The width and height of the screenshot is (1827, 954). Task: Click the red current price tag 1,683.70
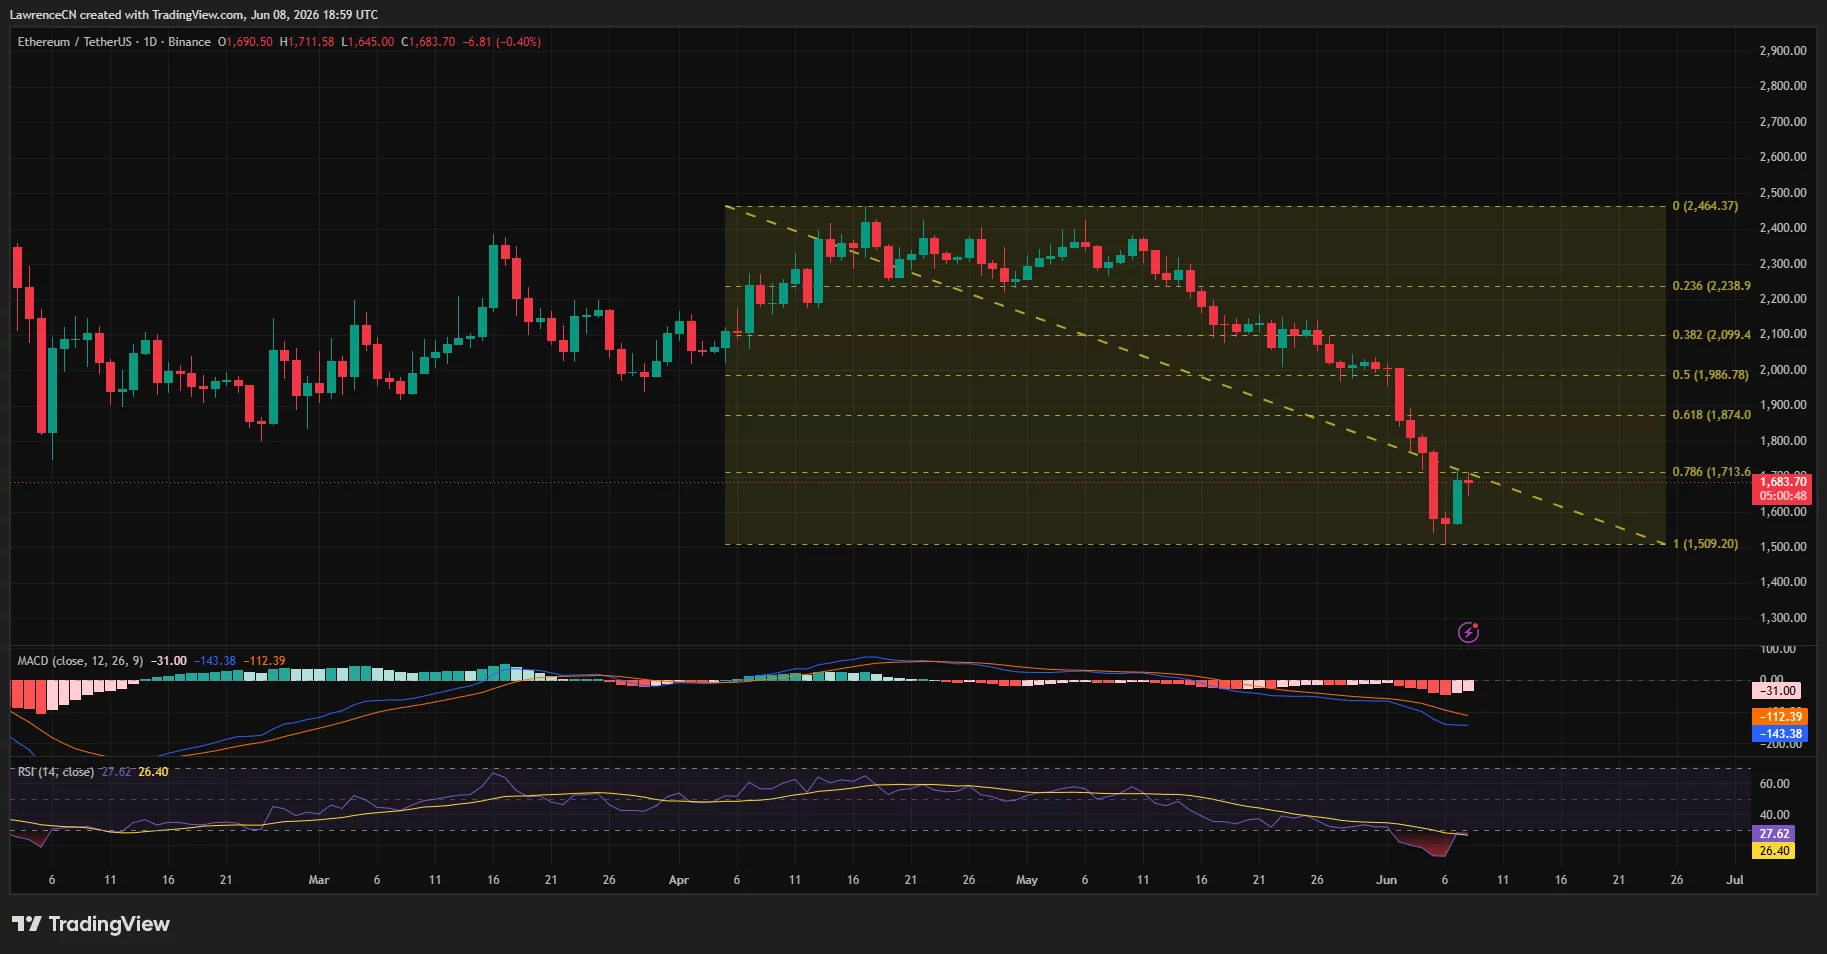tap(1783, 482)
